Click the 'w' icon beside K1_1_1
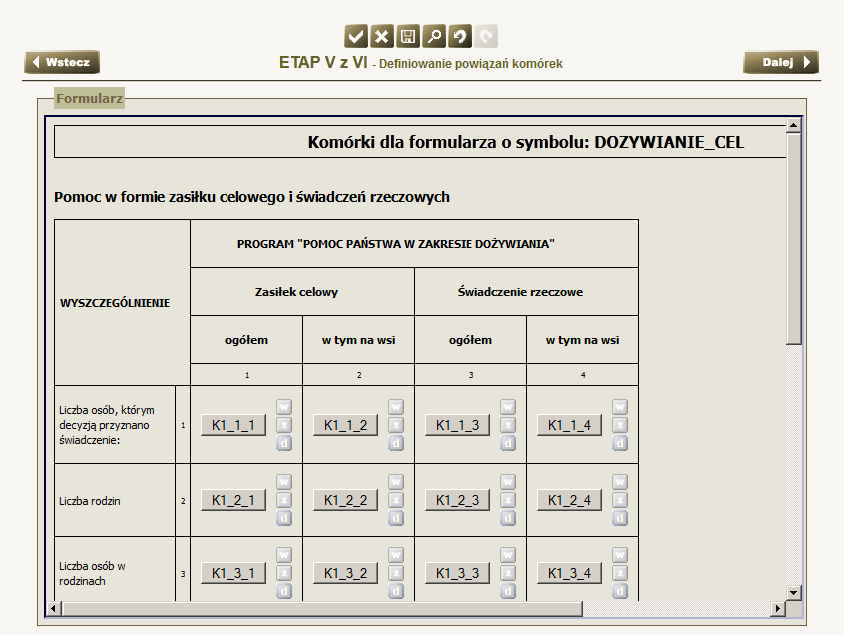Screen dimensions: 844x635 pyautogui.click(x=284, y=407)
